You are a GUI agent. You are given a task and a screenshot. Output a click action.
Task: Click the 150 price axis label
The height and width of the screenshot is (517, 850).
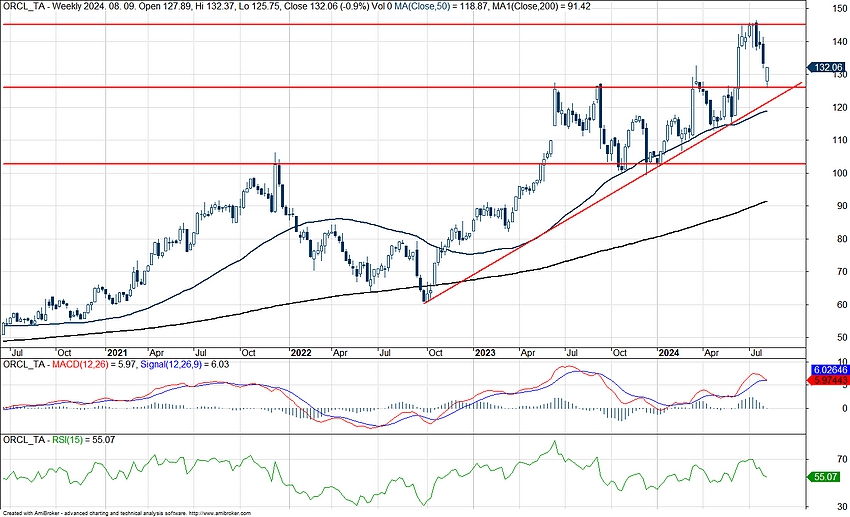coord(841,9)
